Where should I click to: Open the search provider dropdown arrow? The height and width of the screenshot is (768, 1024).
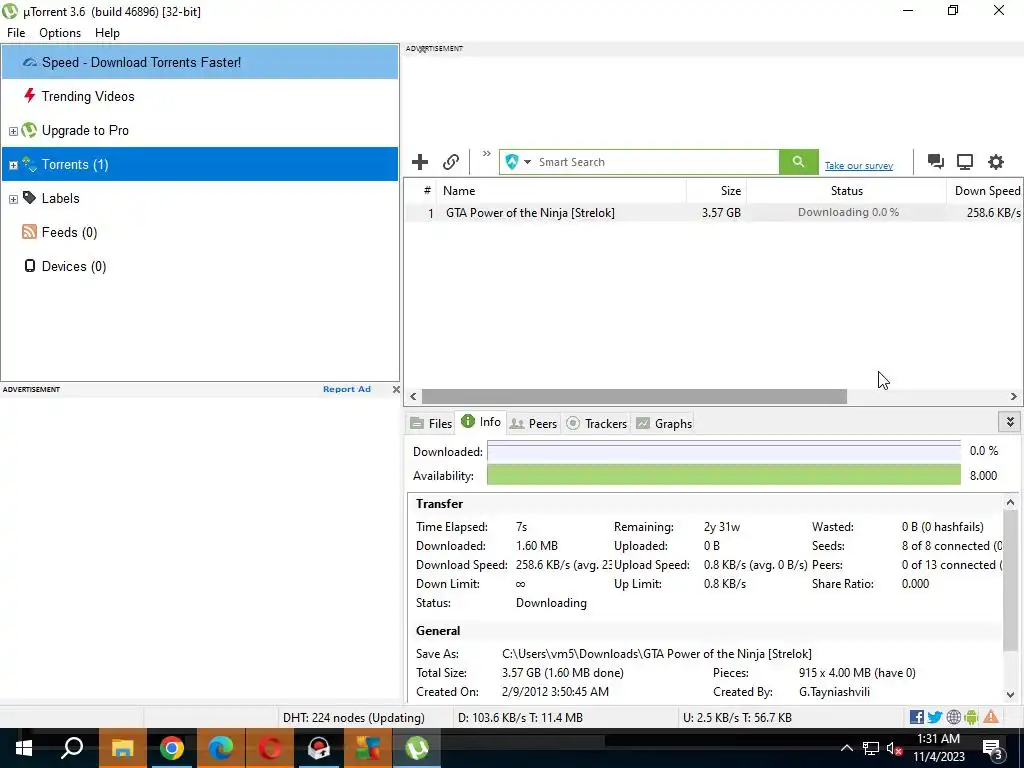[x=527, y=162]
